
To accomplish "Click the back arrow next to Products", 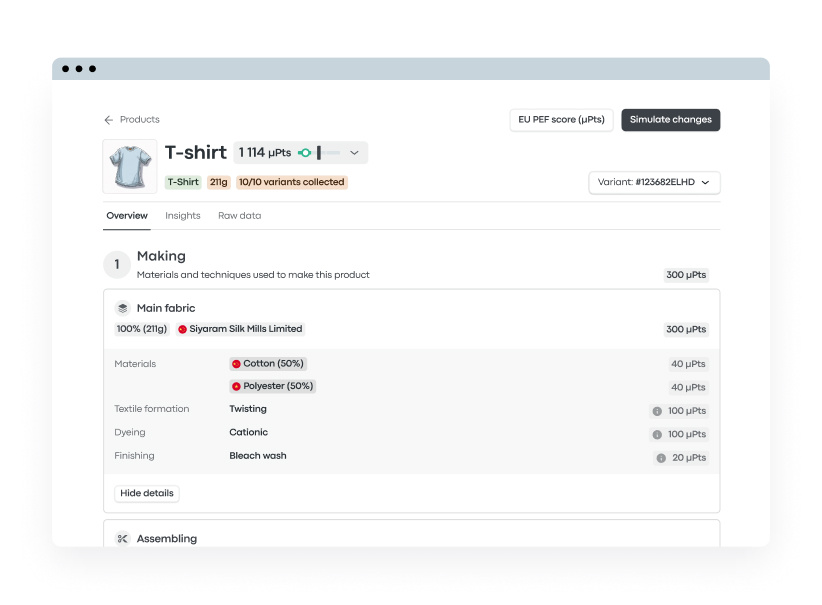I will [x=109, y=120].
